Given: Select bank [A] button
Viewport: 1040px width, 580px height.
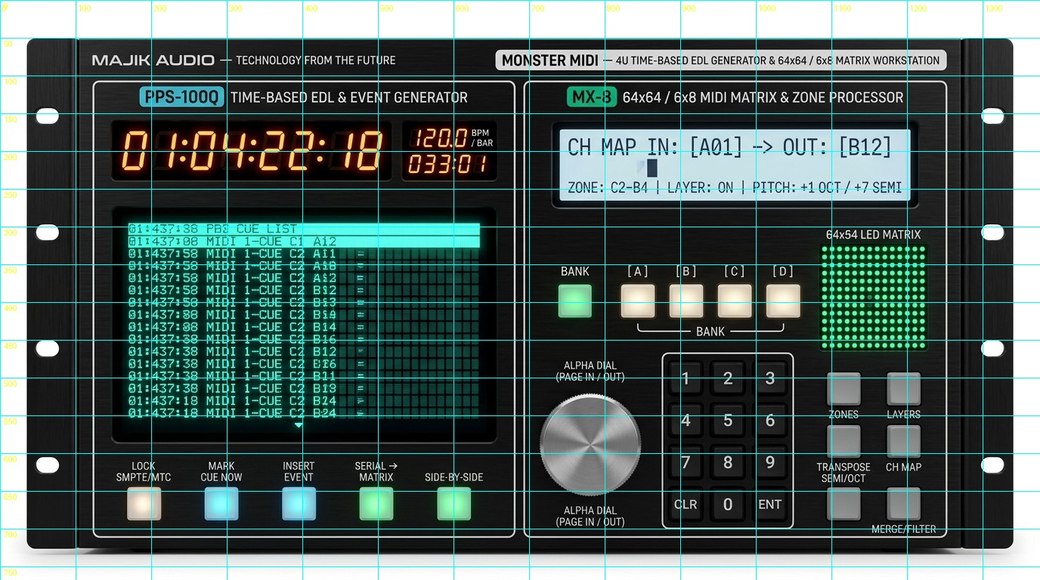Looking at the screenshot, I should (x=637, y=301).
